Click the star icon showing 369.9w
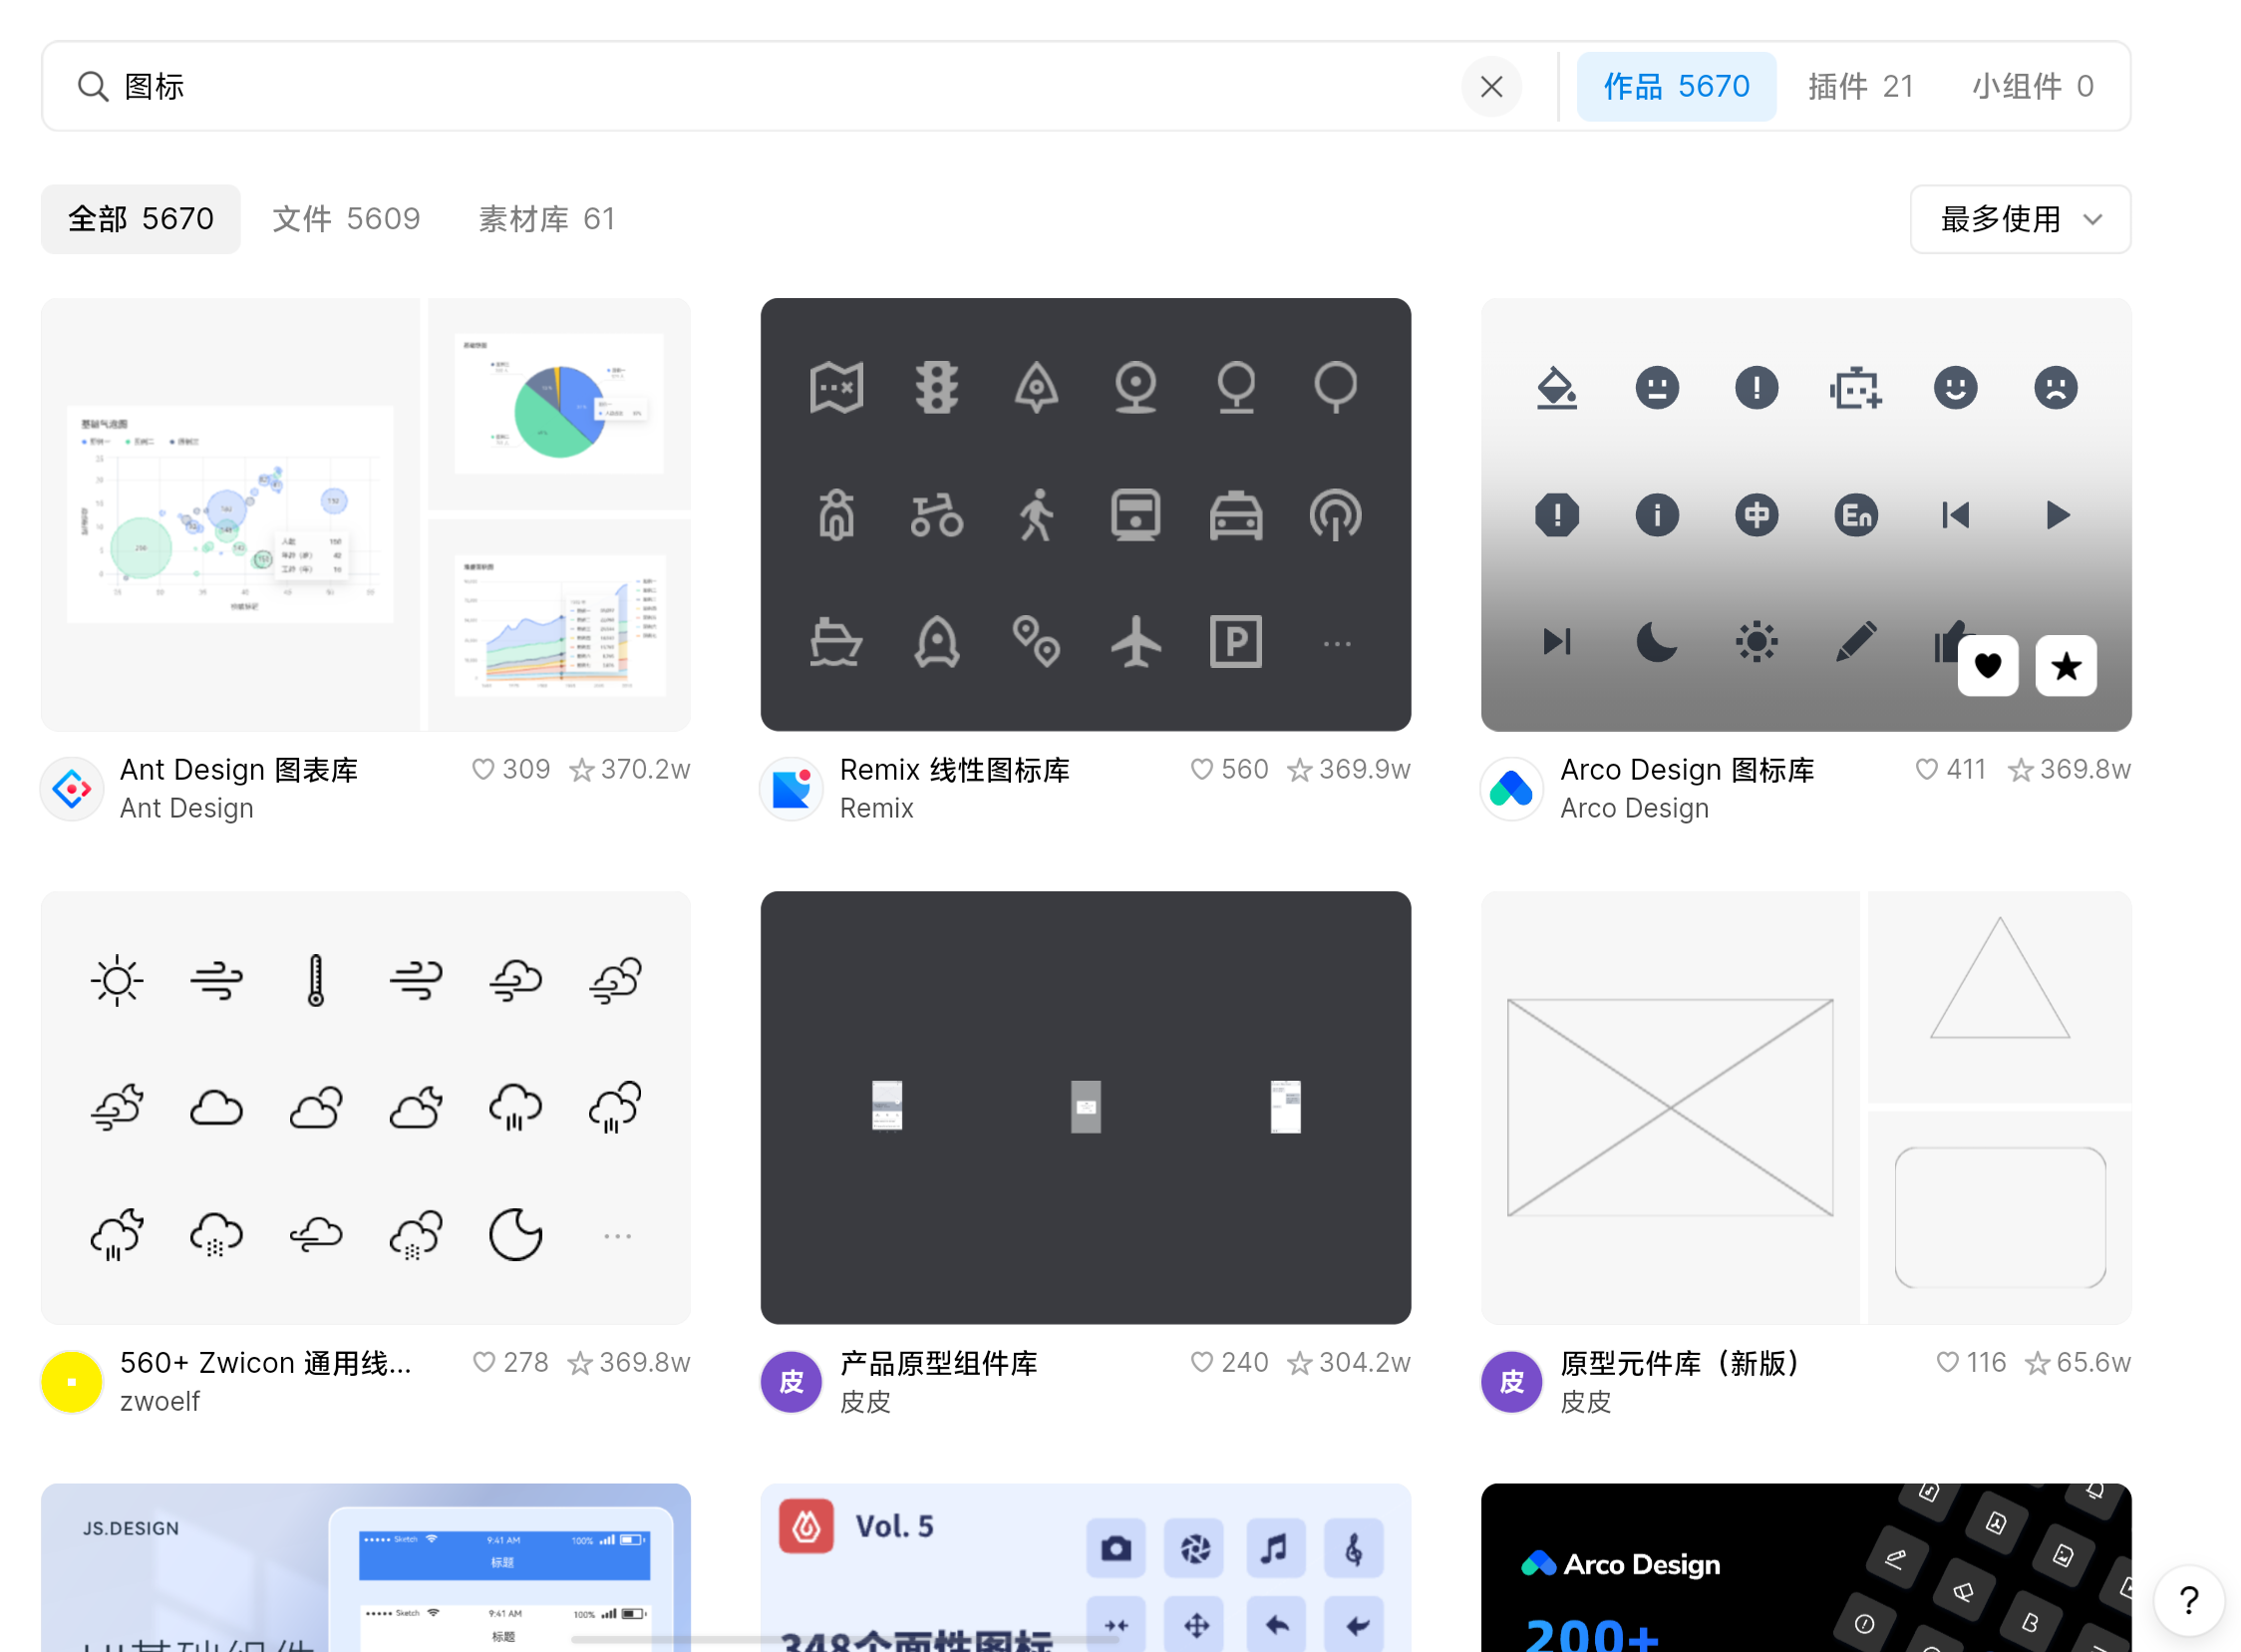 tap(1299, 769)
